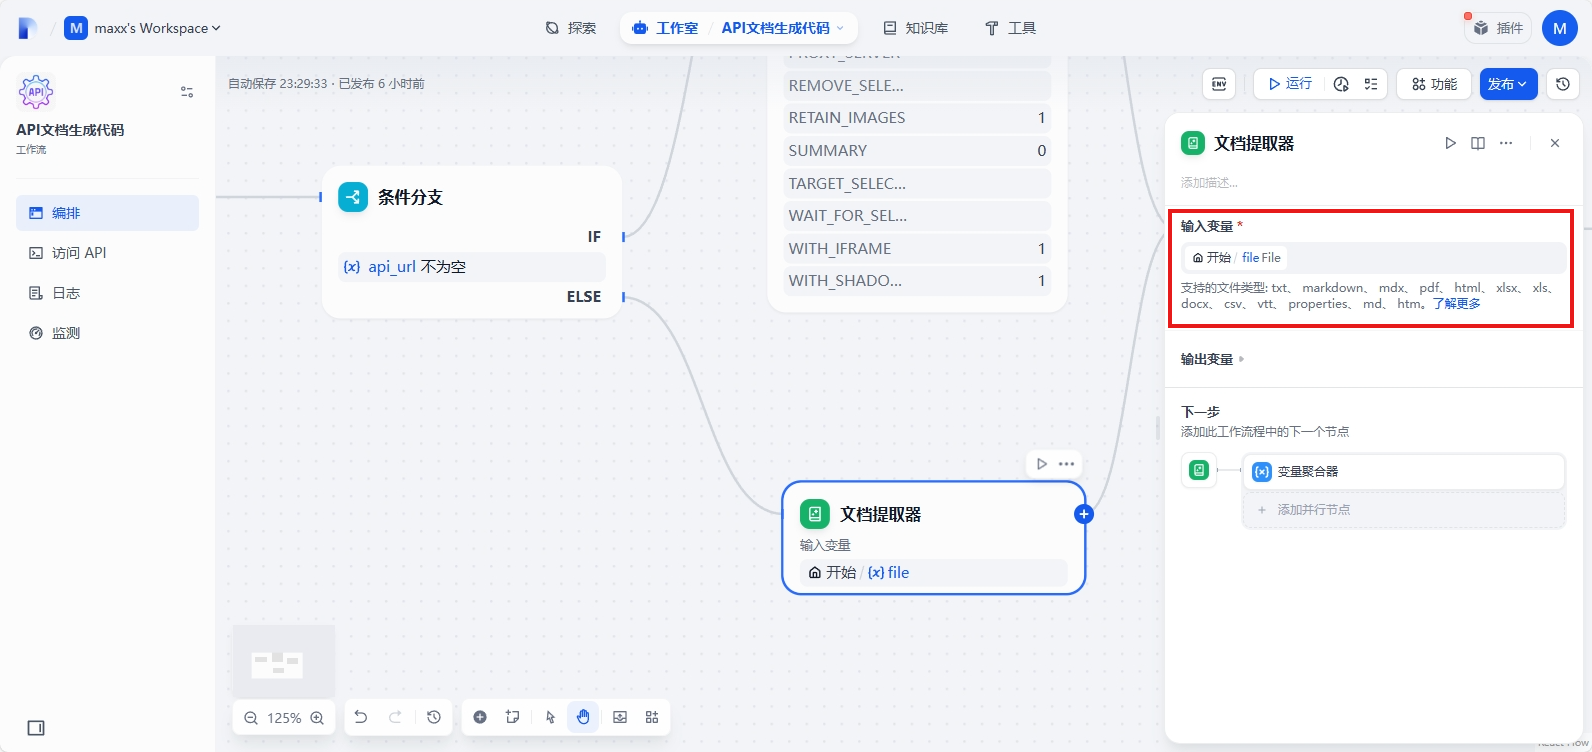Click the WITH_IFRAME parameter row
This screenshot has width=1592, height=752.
(x=917, y=249)
